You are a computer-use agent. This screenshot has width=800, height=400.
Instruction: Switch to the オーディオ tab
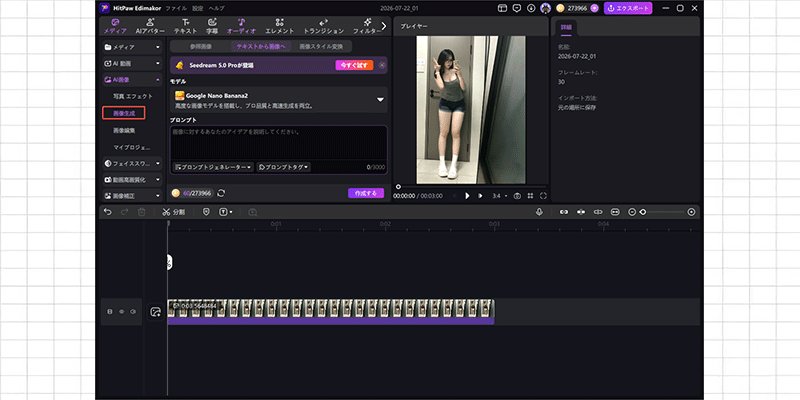[242, 26]
